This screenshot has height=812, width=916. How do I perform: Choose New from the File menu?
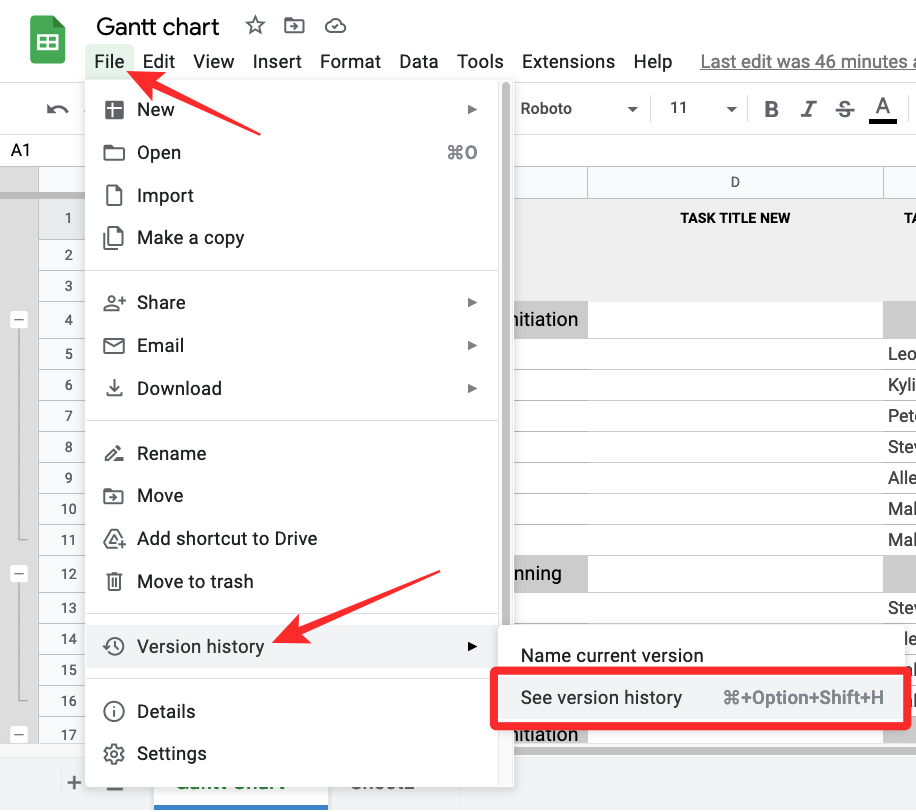[x=292, y=109]
